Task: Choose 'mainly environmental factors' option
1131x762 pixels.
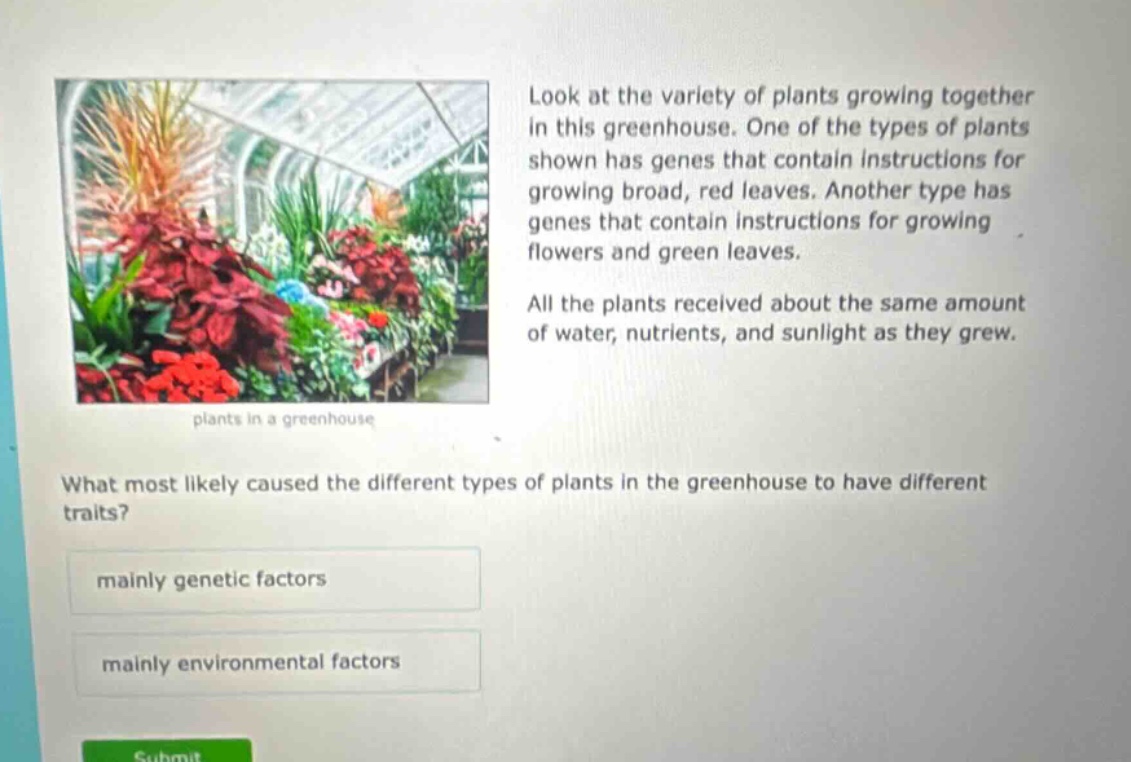Action: pos(278,662)
